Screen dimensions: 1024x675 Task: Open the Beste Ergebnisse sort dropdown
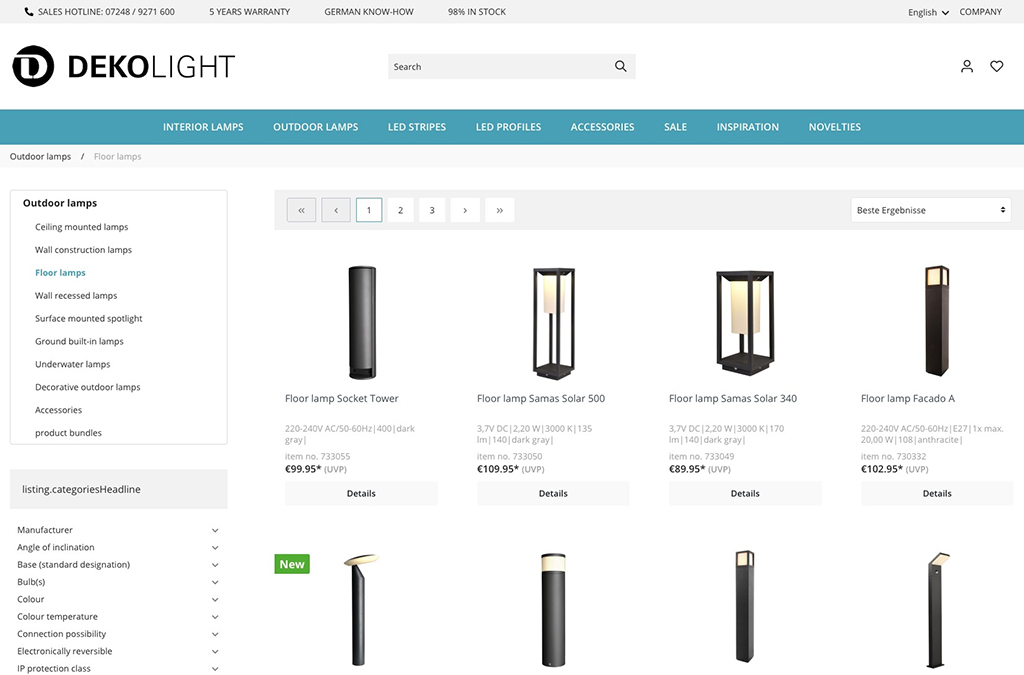[x=931, y=210]
